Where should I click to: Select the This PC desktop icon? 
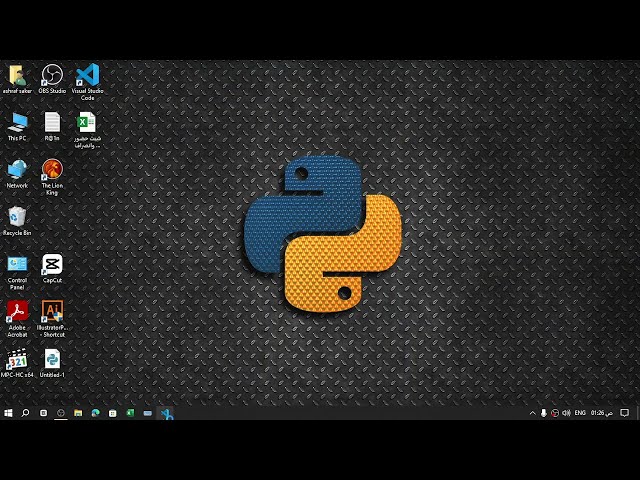click(17, 127)
